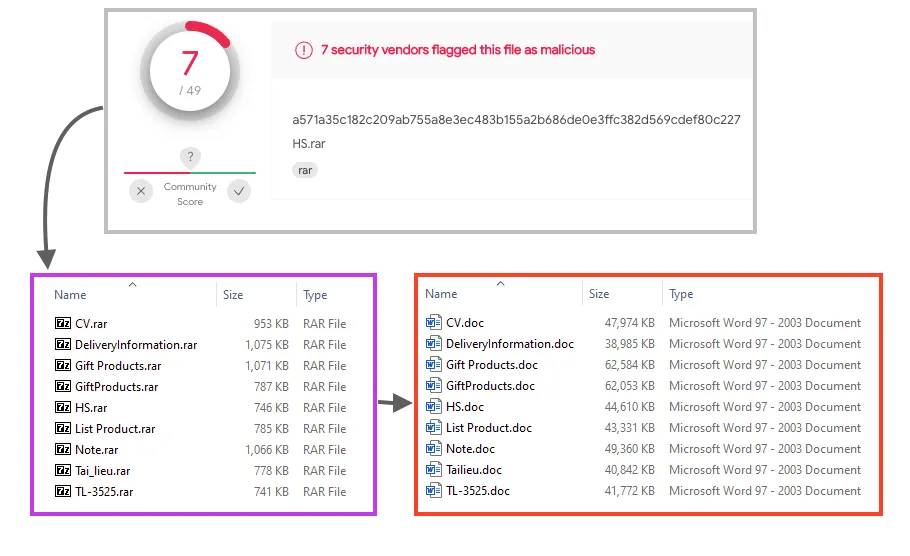Click the Word icon of TL-3525.doc

click(434, 490)
